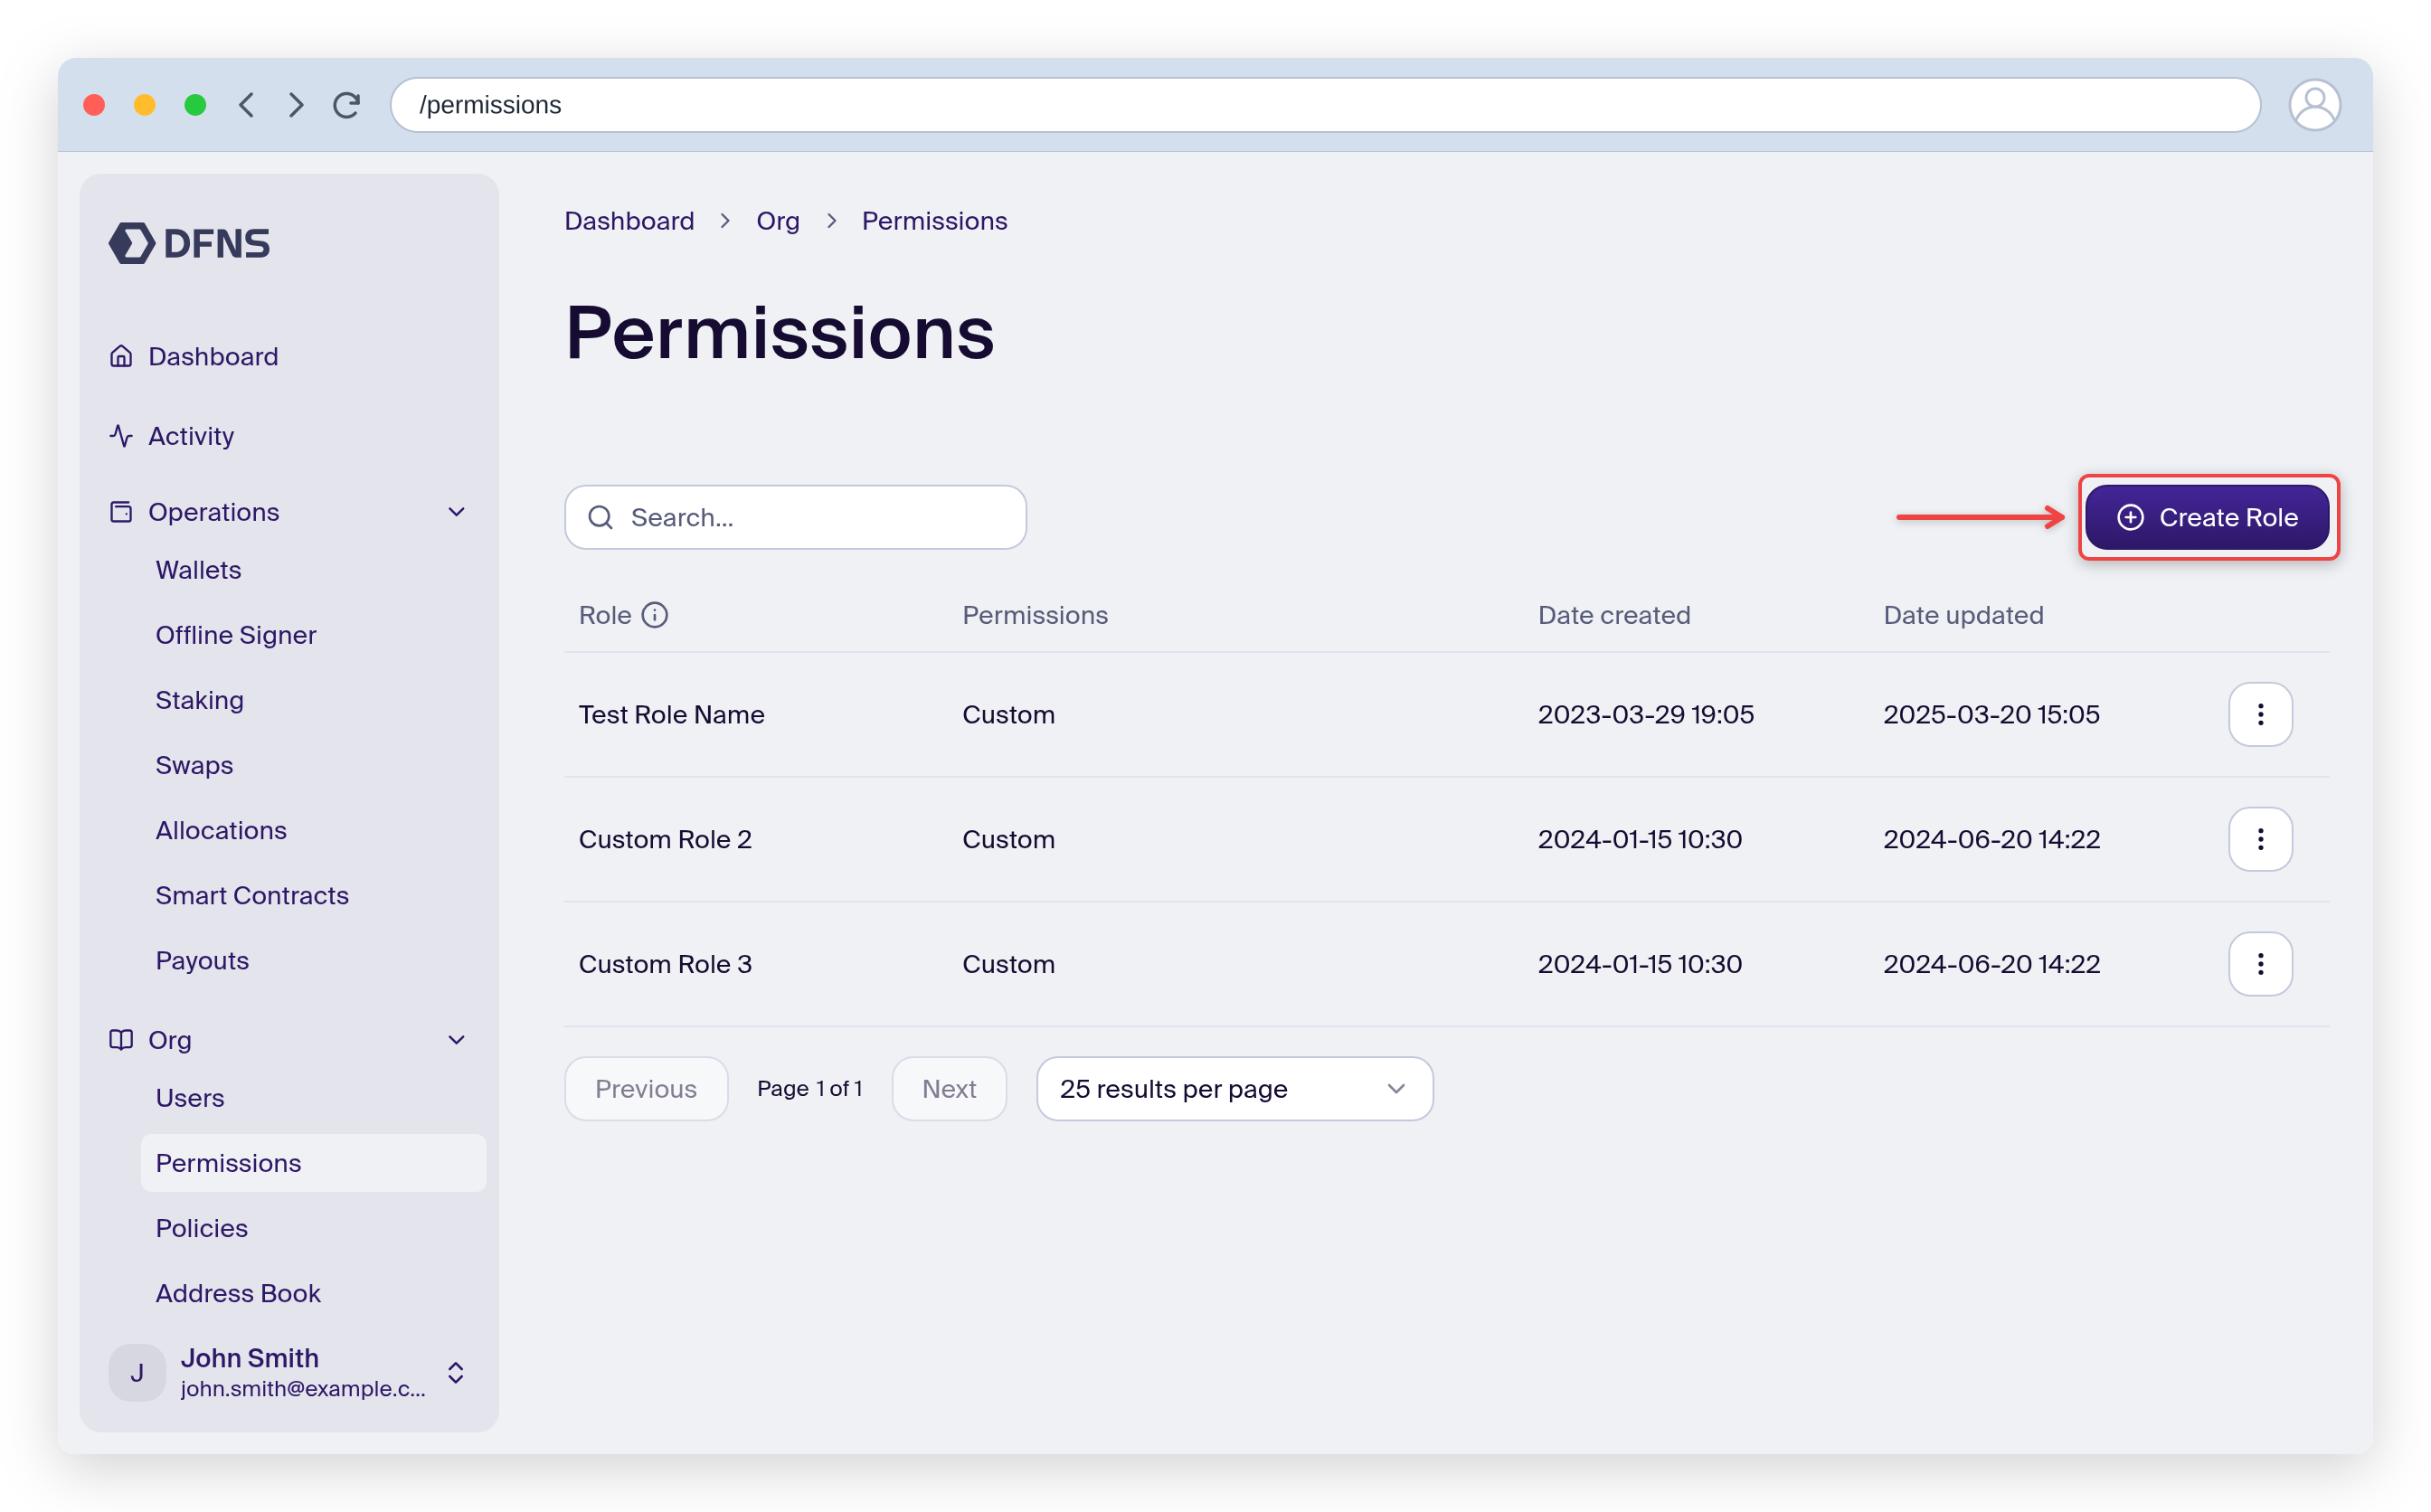Viewport: 2431px width, 1512px height.
Task: Click the Dashboard home icon in sidebar
Action: (x=121, y=356)
